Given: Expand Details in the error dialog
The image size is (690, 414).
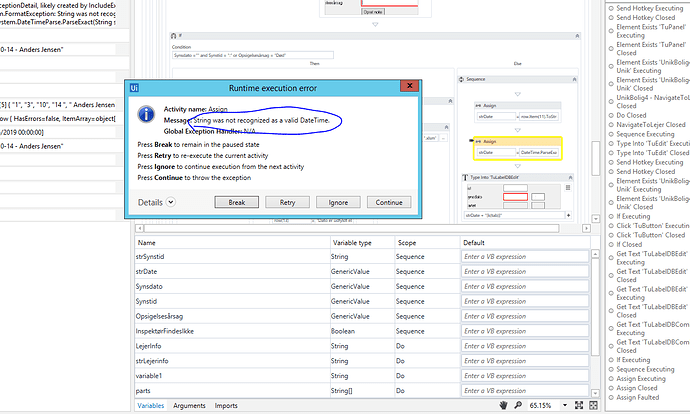Looking at the screenshot, I should coord(170,202).
